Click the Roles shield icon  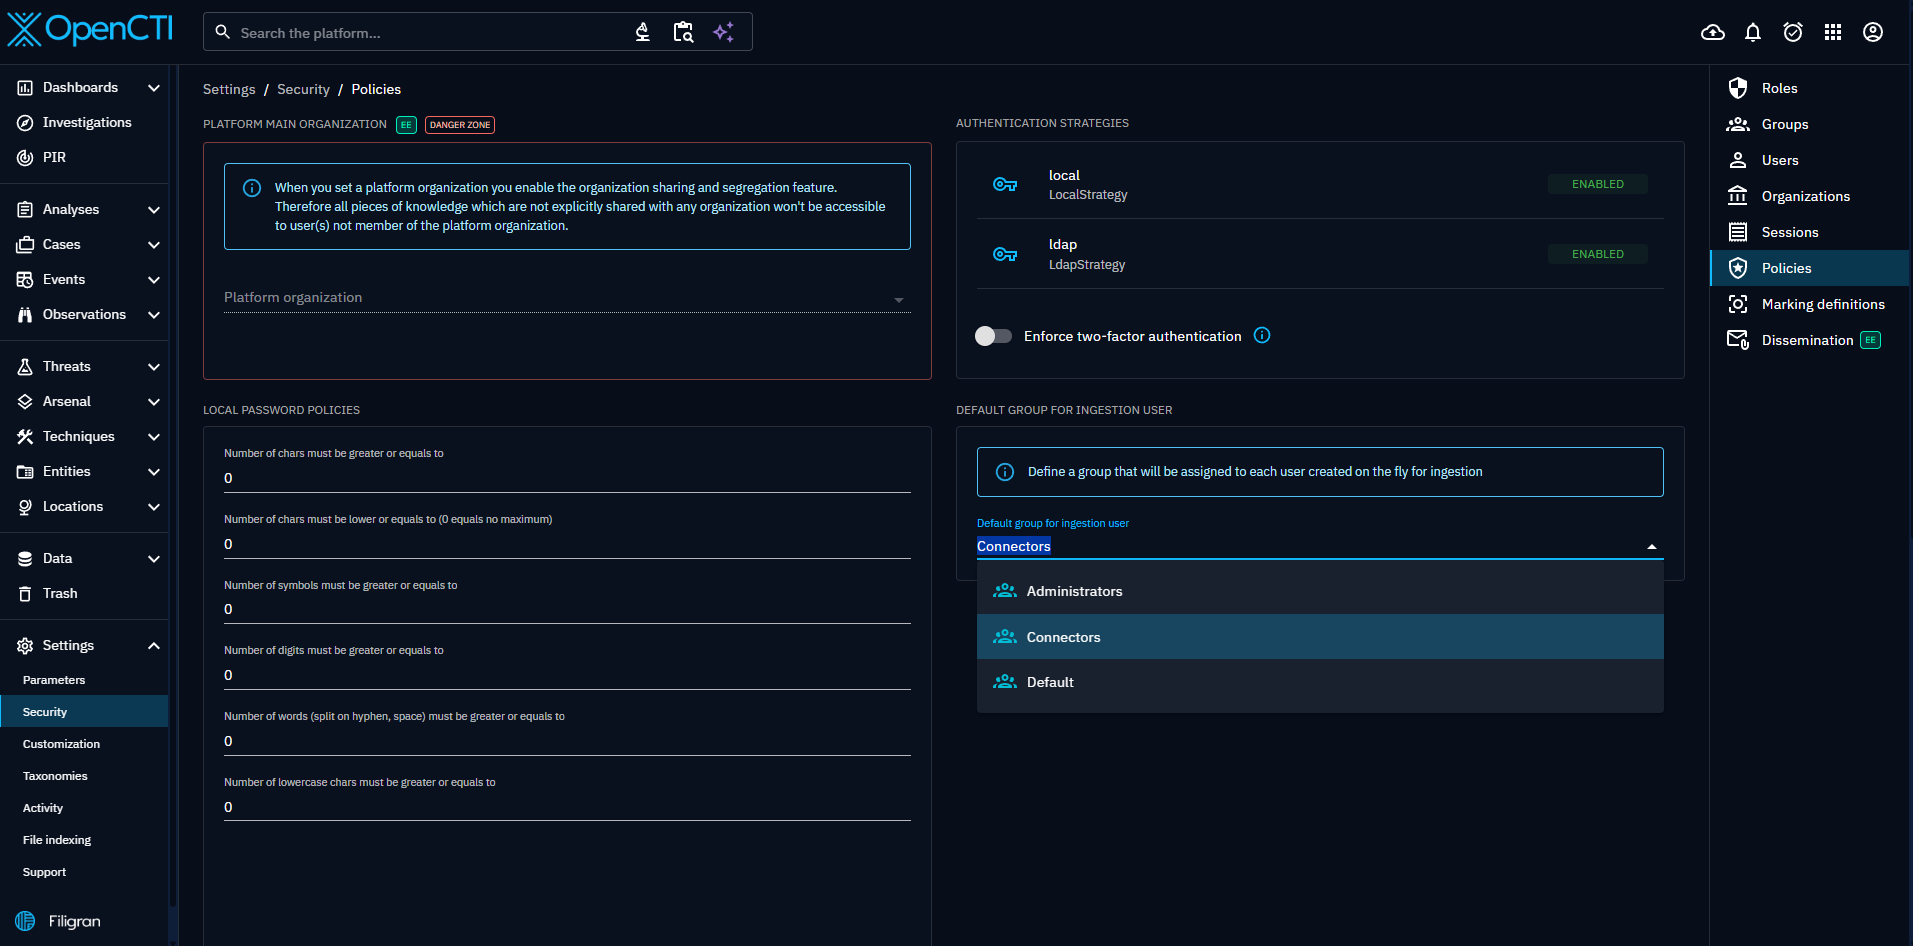tap(1738, 88)
